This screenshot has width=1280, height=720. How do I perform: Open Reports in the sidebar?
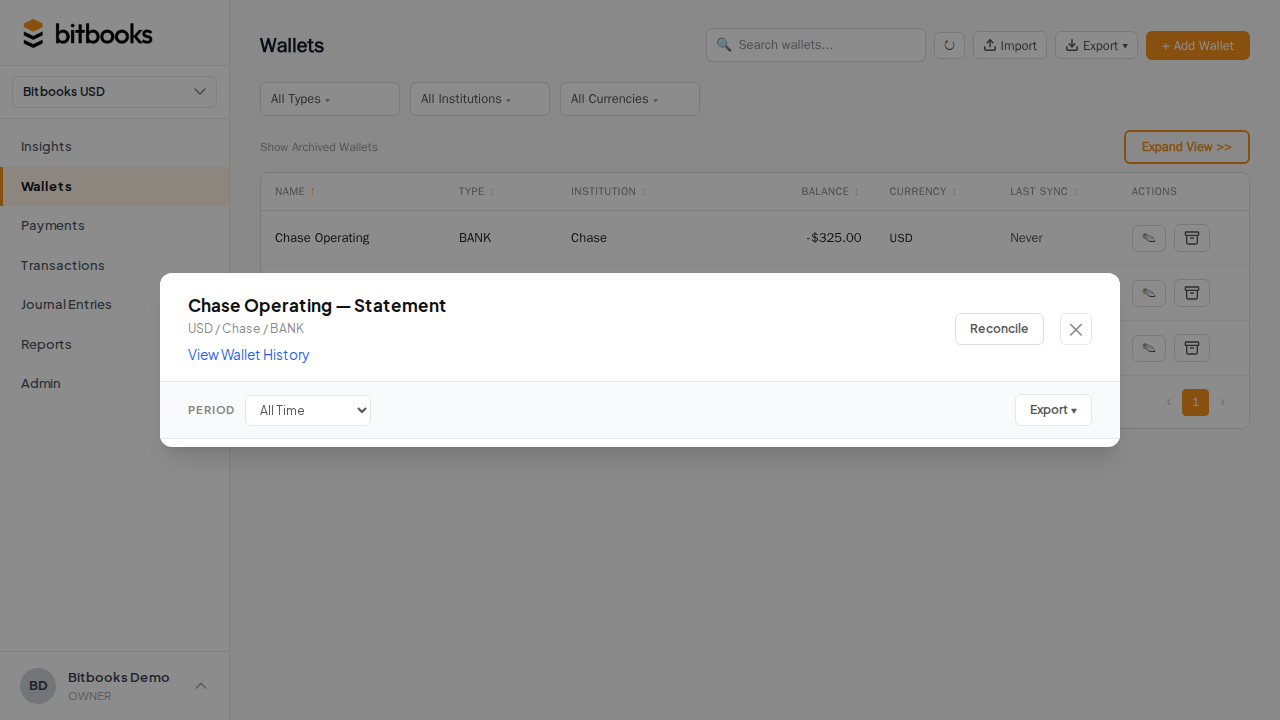click(x=46, y=345)
